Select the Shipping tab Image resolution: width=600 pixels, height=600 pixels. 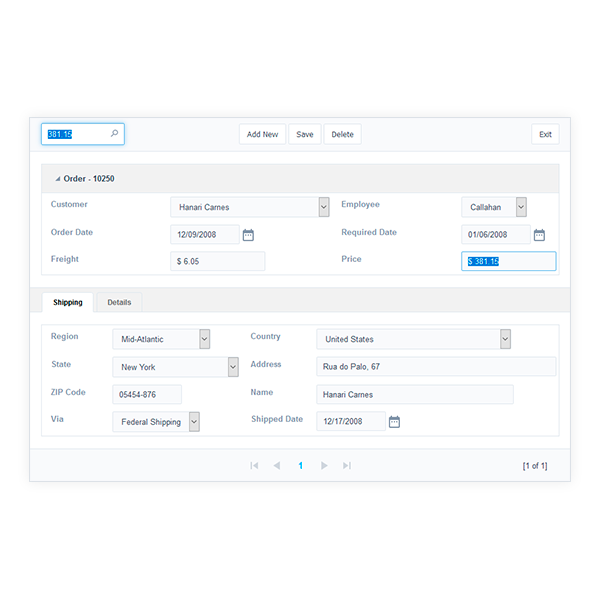tap(68, 302)
